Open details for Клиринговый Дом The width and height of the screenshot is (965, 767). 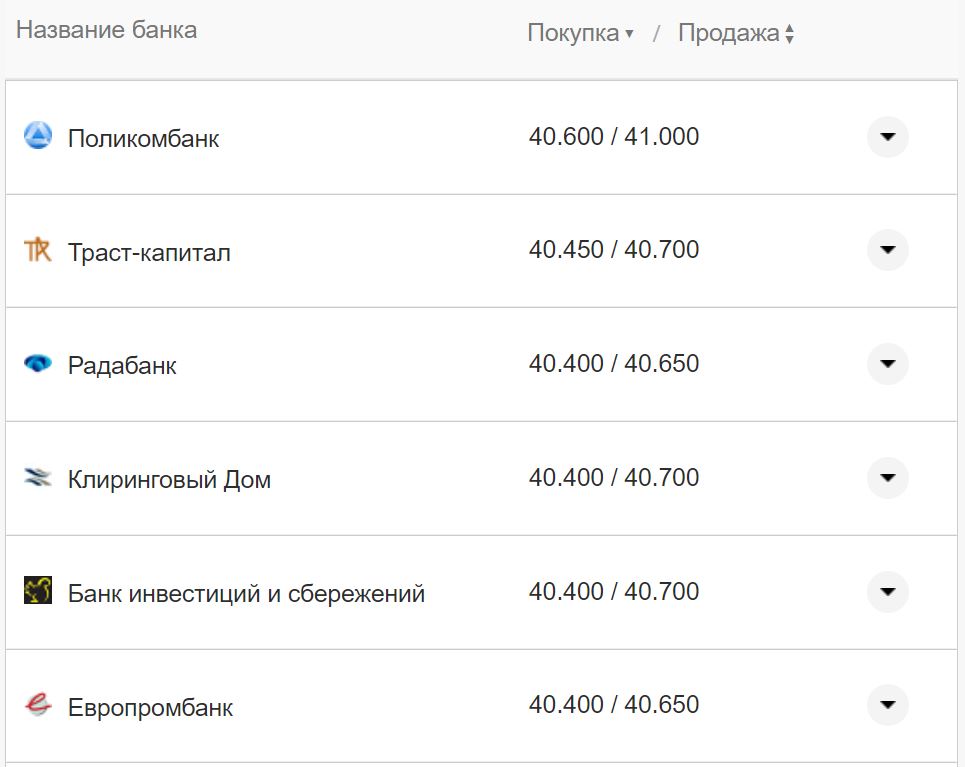pyautogui.click(x=887, y=478)
